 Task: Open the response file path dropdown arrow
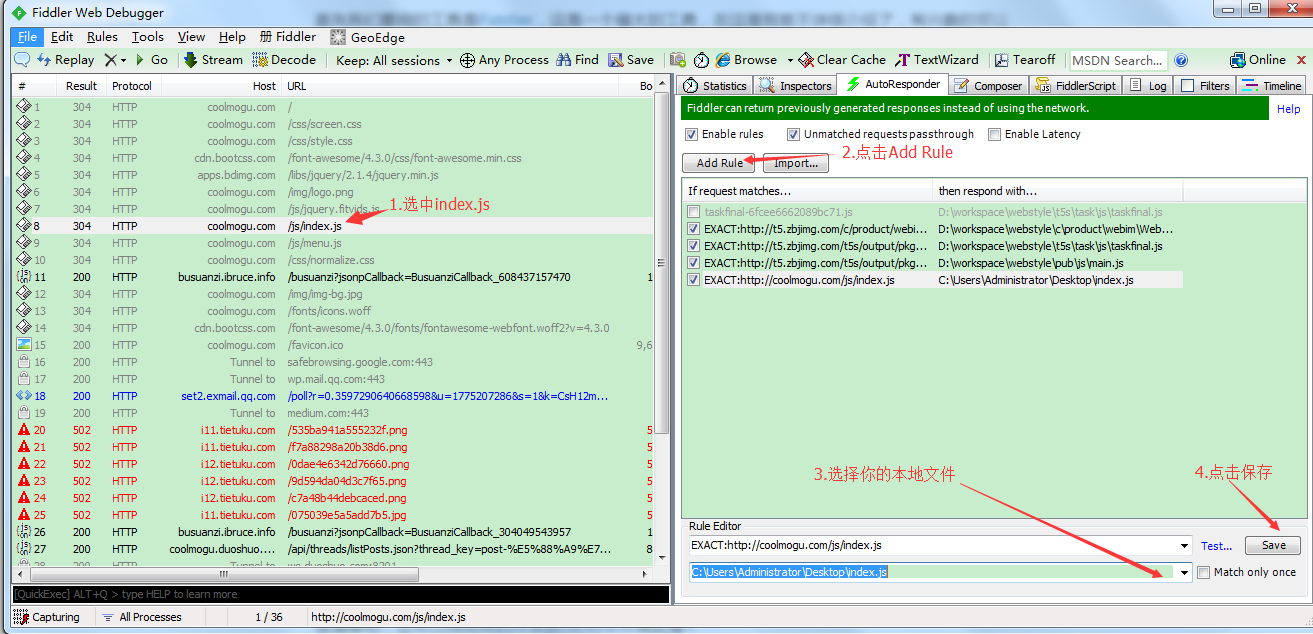1185,572
